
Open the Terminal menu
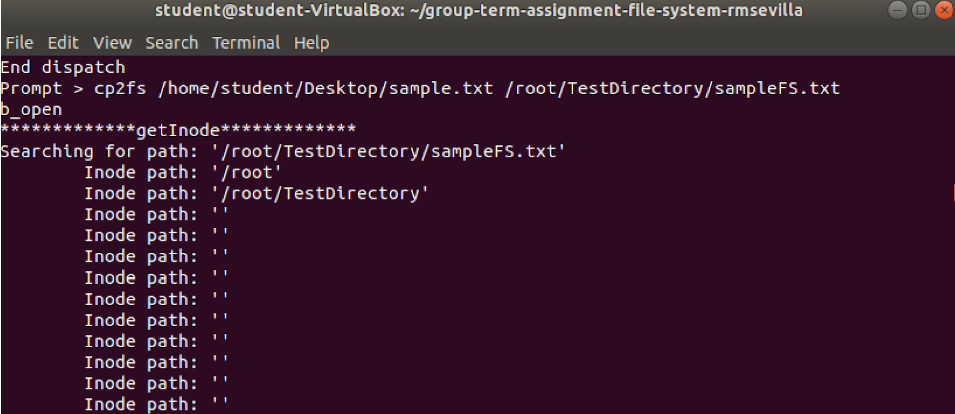click(x=246, y=43)
